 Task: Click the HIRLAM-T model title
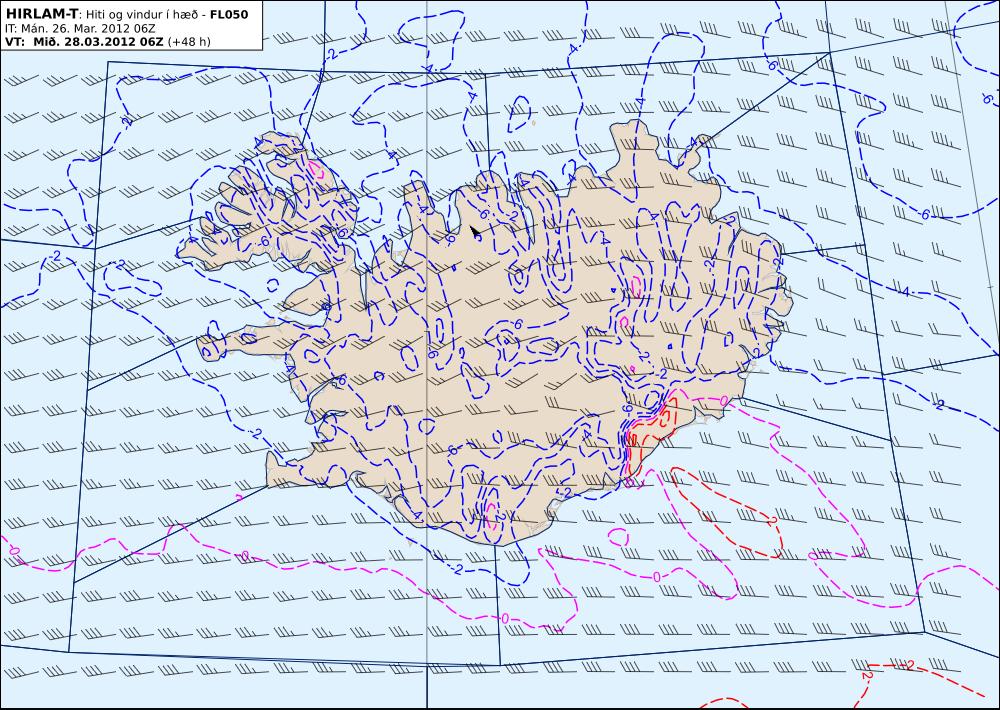[x=41, y=14]
